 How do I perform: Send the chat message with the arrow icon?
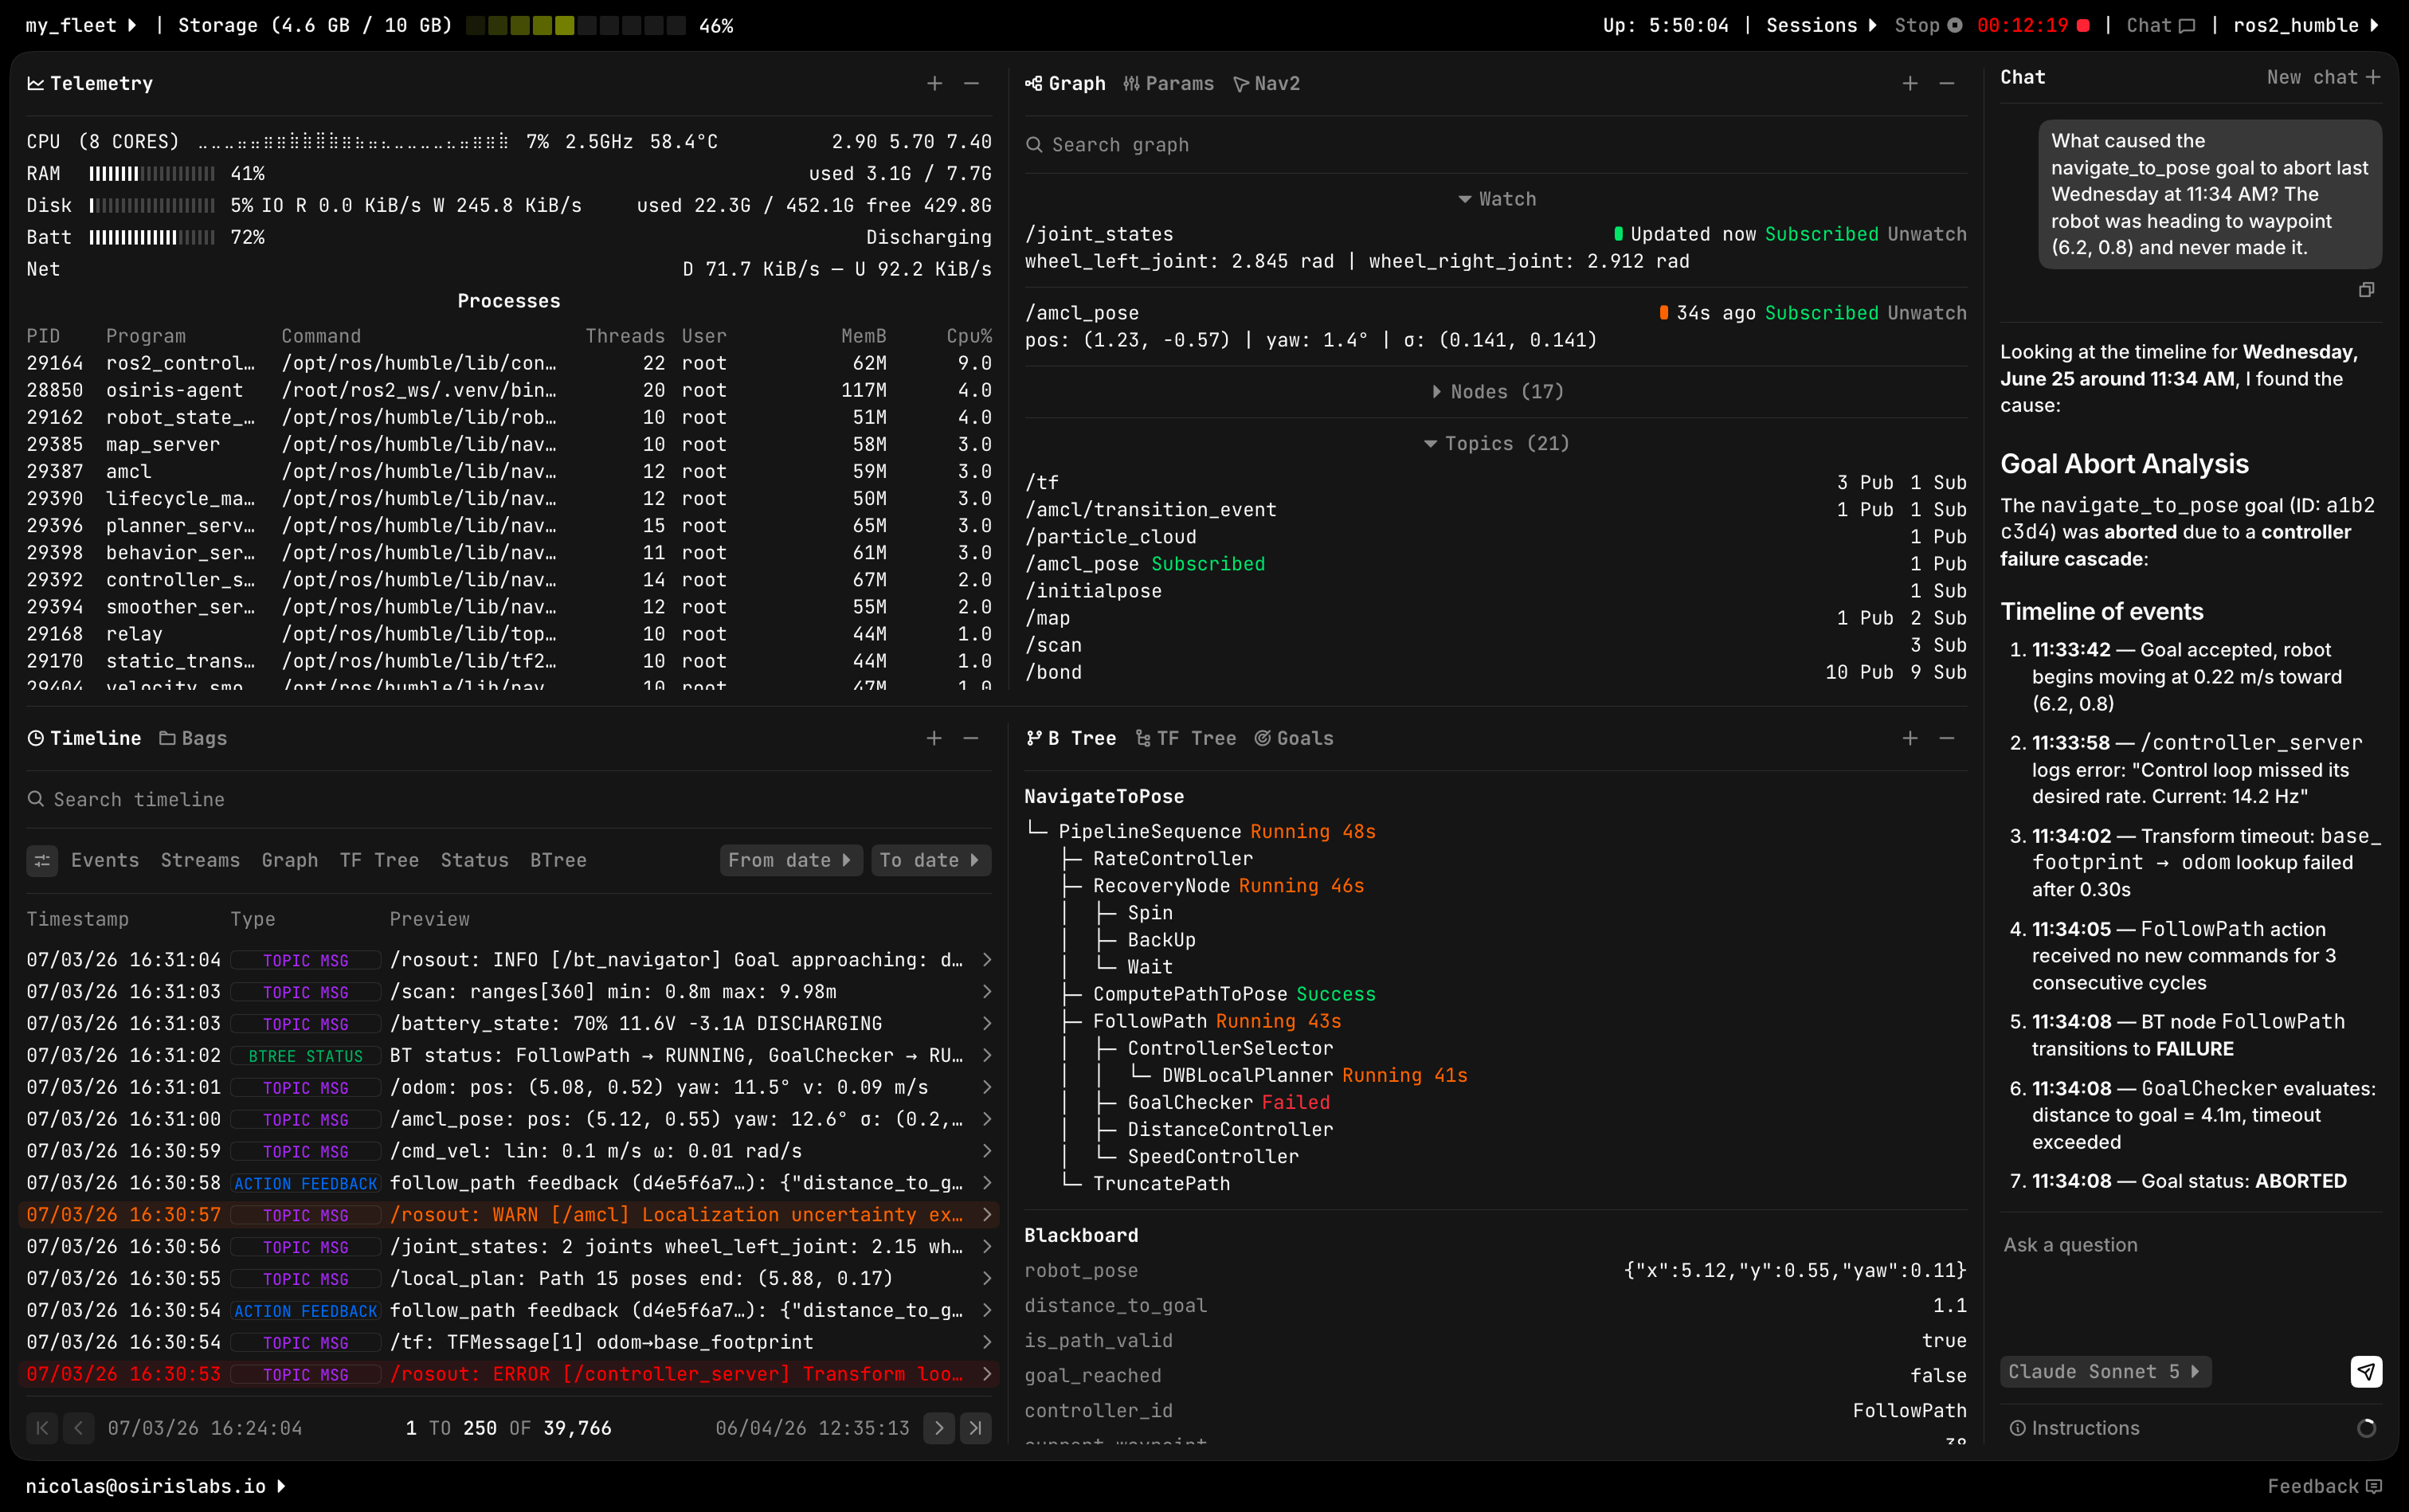2366,1372
